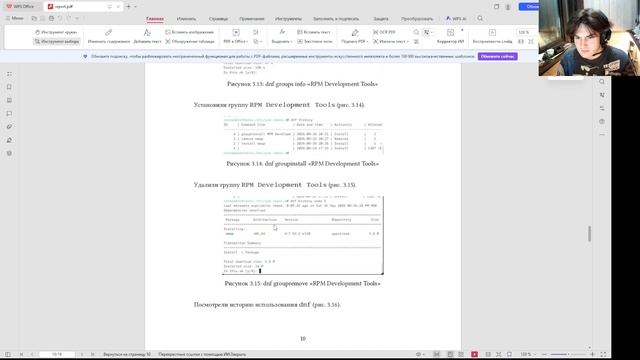The height and width of the screenshot is (360, 640).
Task: Switch to the Page ribbon tab
Action: click(218, 19)
